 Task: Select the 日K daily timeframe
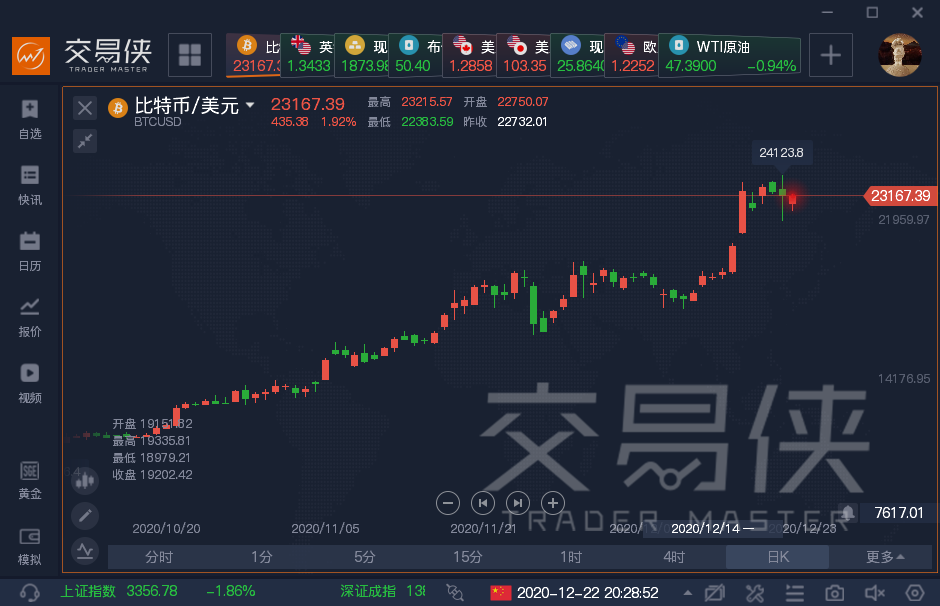tap(778, 557)
